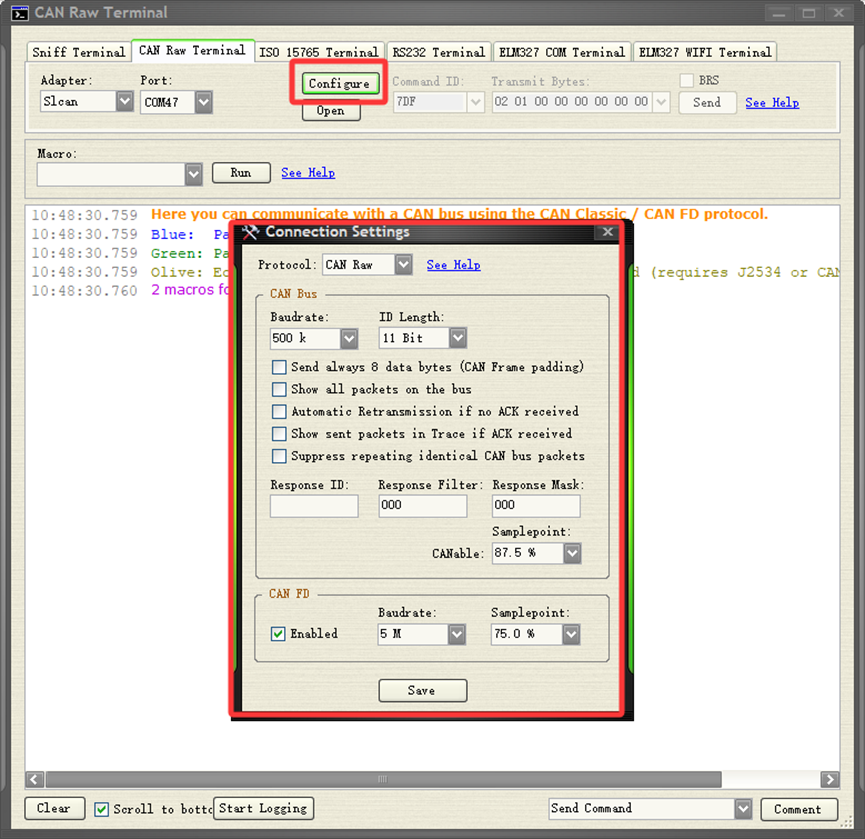The image size is (865, 839).
Task: Click the horizontal scrollbar left arrow
Action: coord(34,779)
